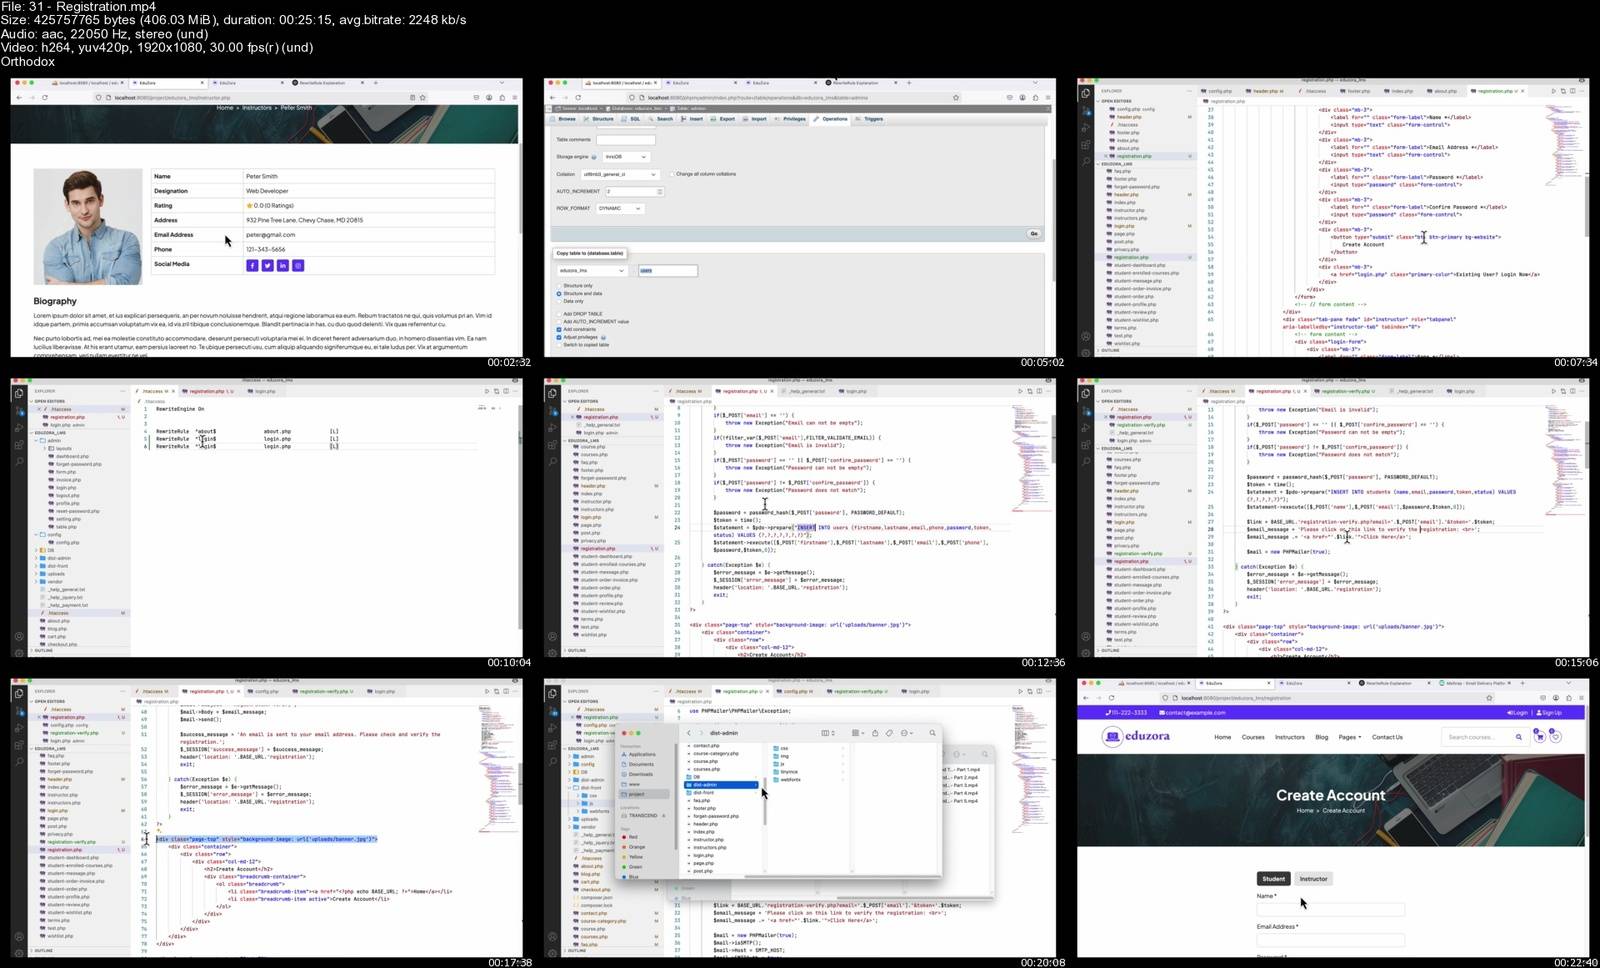Switch to the phpMyAdmin SQL tab

tap(631, 119)
